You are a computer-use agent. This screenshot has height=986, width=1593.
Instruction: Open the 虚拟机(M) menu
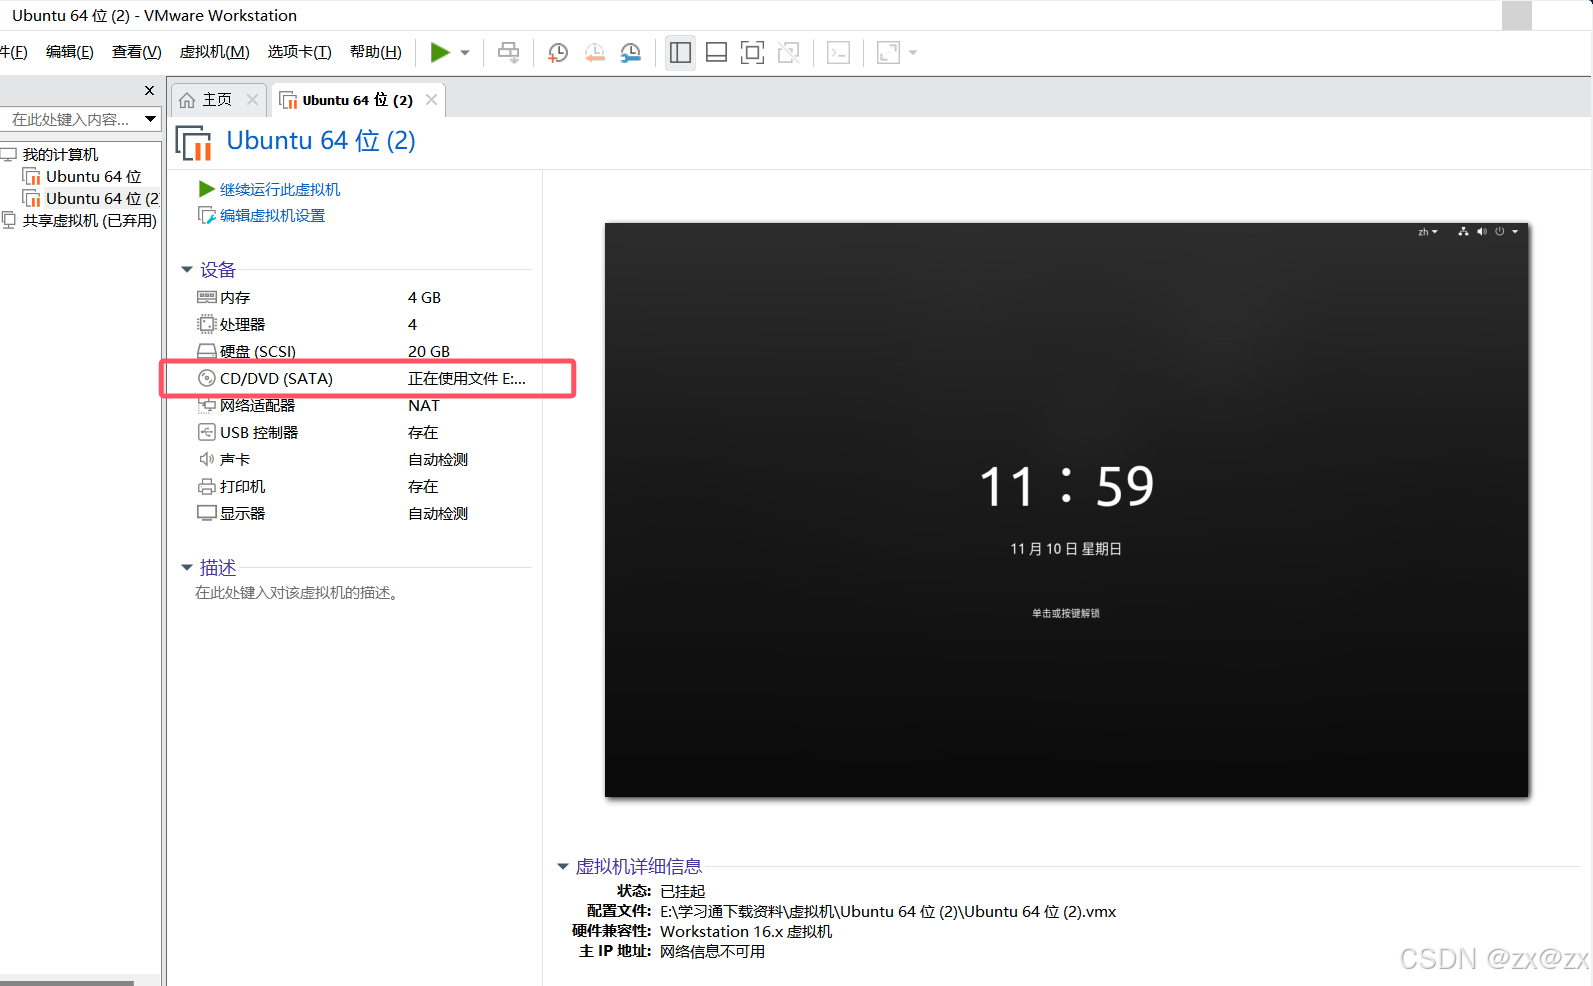[215, 52]
